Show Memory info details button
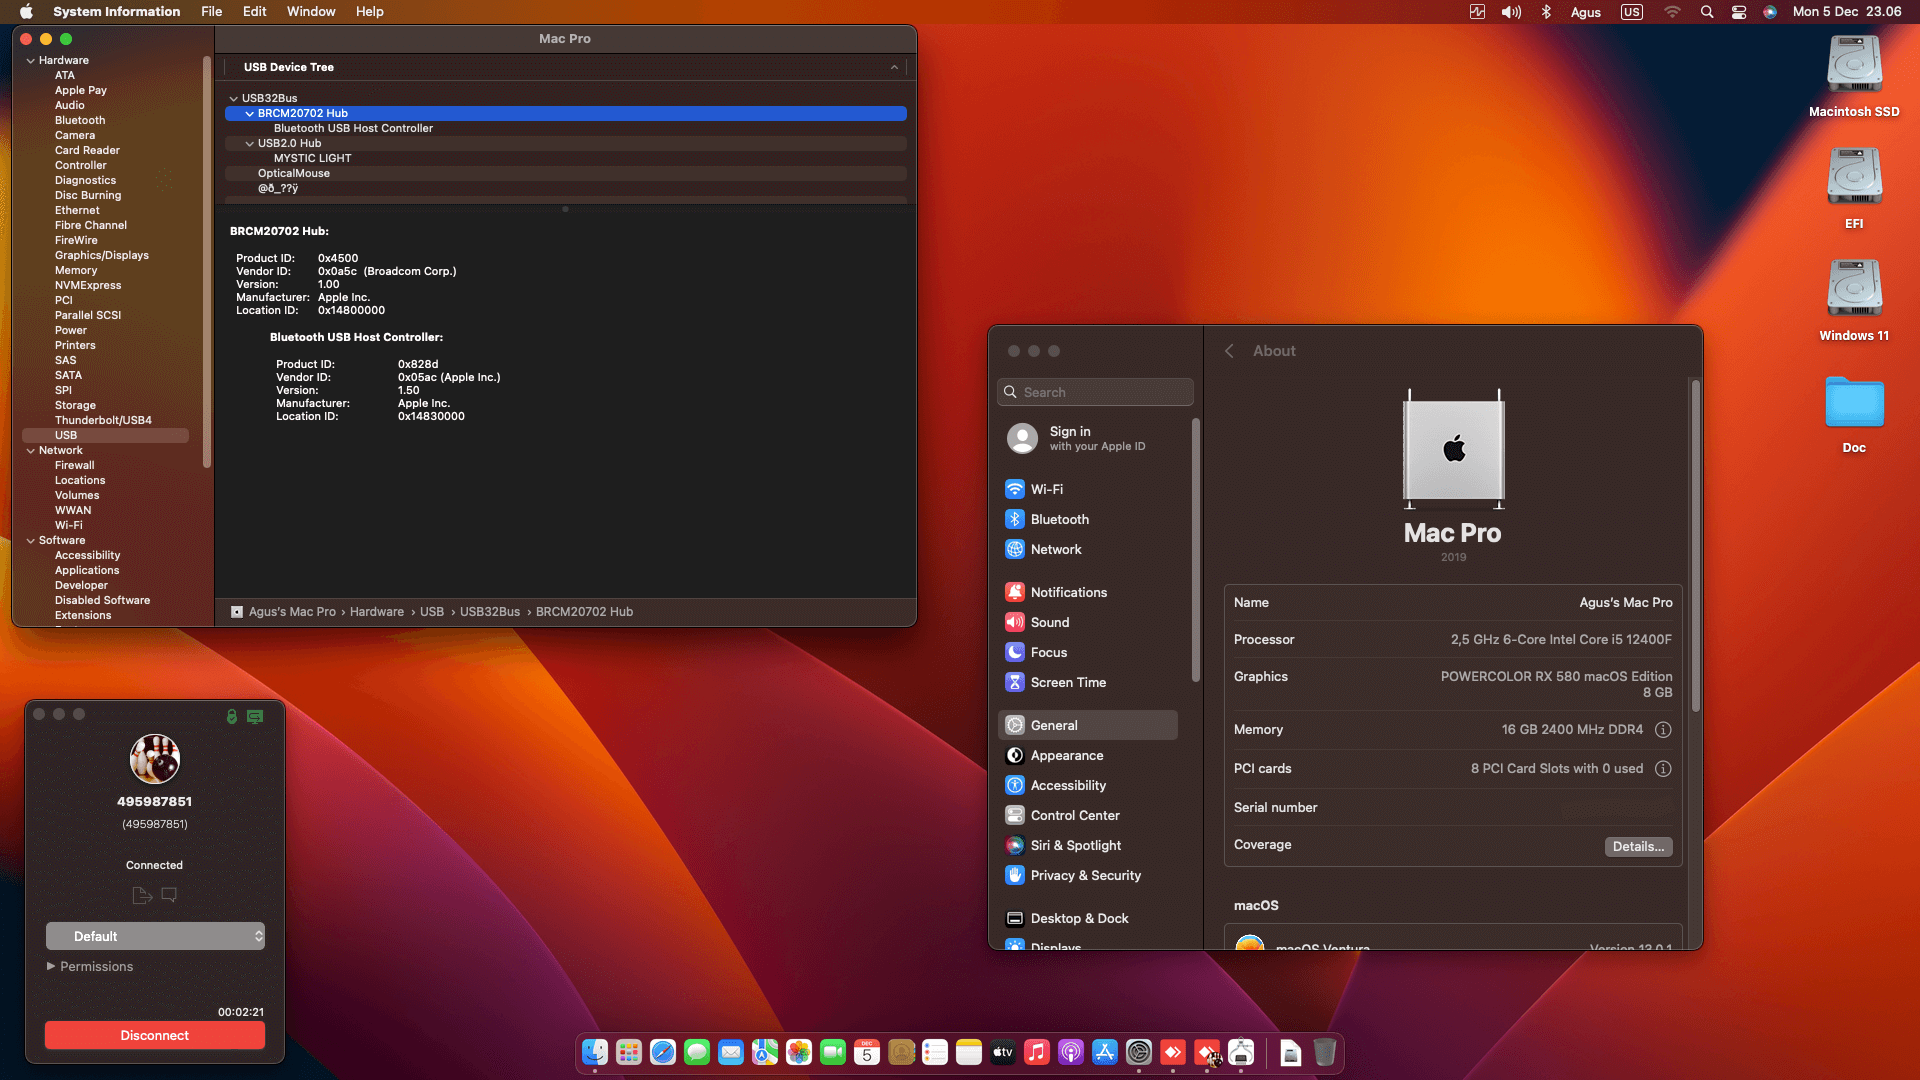1920x1080 pixels. click(x=1663, y=730)
